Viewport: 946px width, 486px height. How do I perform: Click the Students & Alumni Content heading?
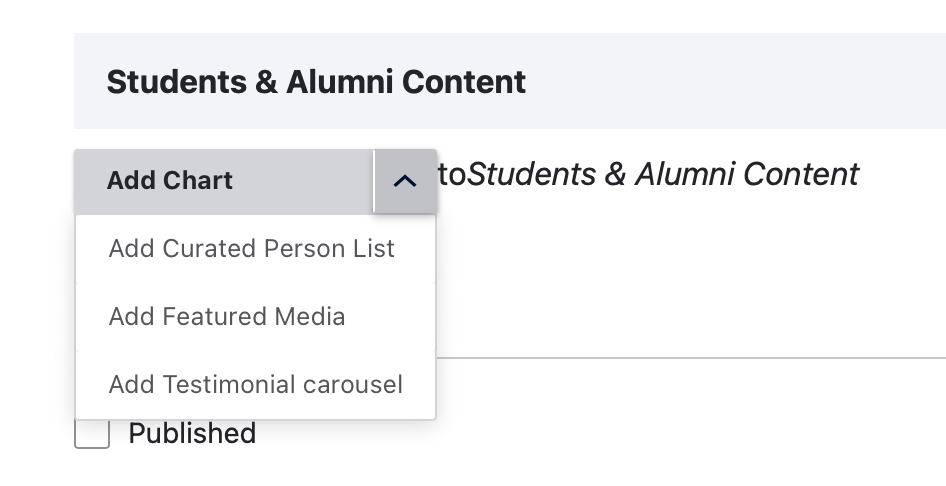(316, 82)
